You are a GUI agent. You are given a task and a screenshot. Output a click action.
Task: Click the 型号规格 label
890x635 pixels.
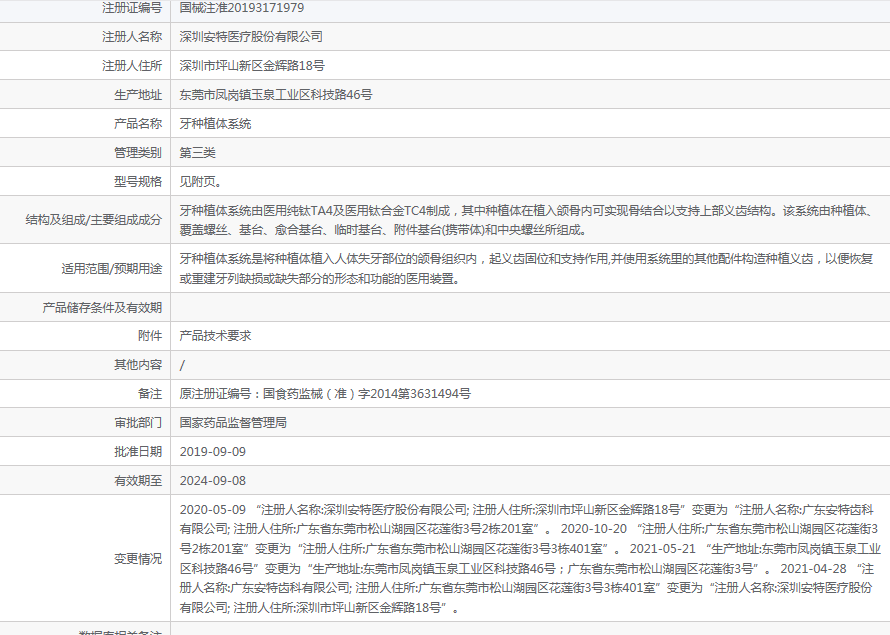(138, 182)
